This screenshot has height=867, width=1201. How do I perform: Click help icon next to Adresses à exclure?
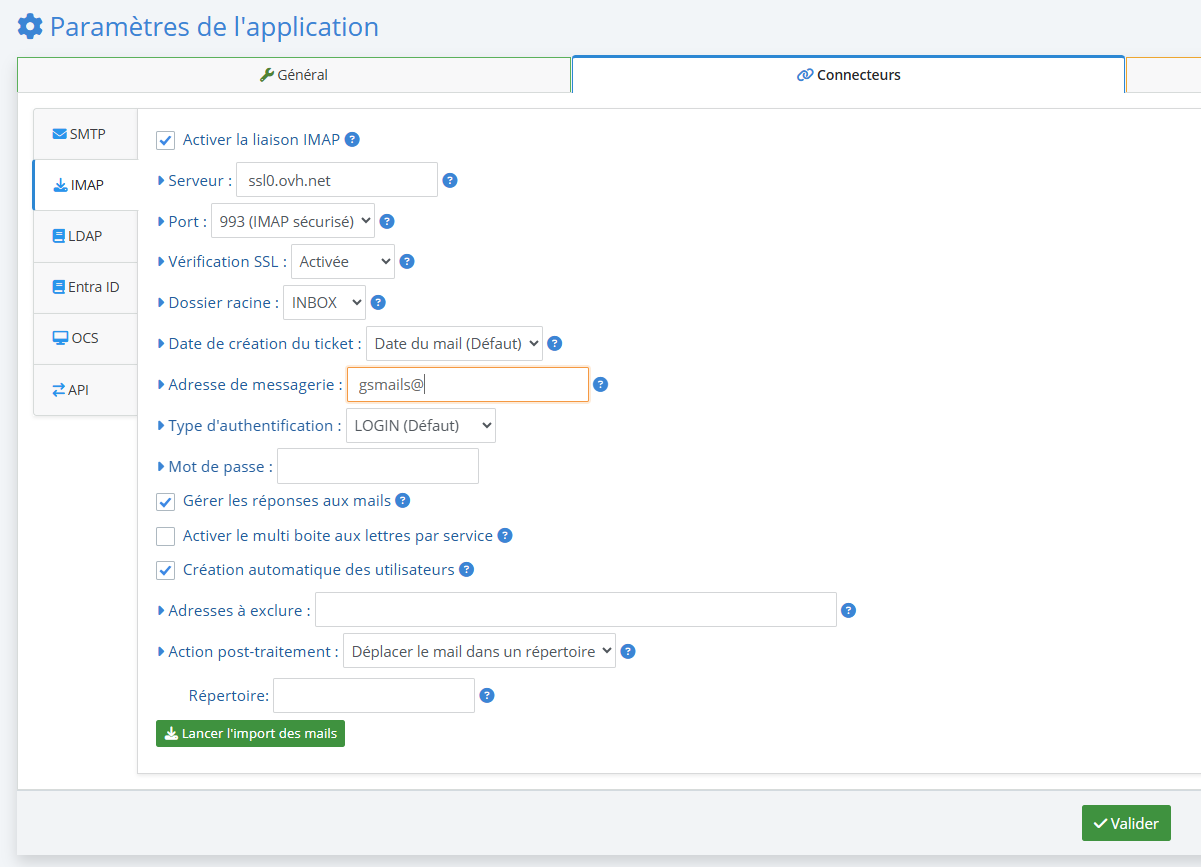pos(848,610)
